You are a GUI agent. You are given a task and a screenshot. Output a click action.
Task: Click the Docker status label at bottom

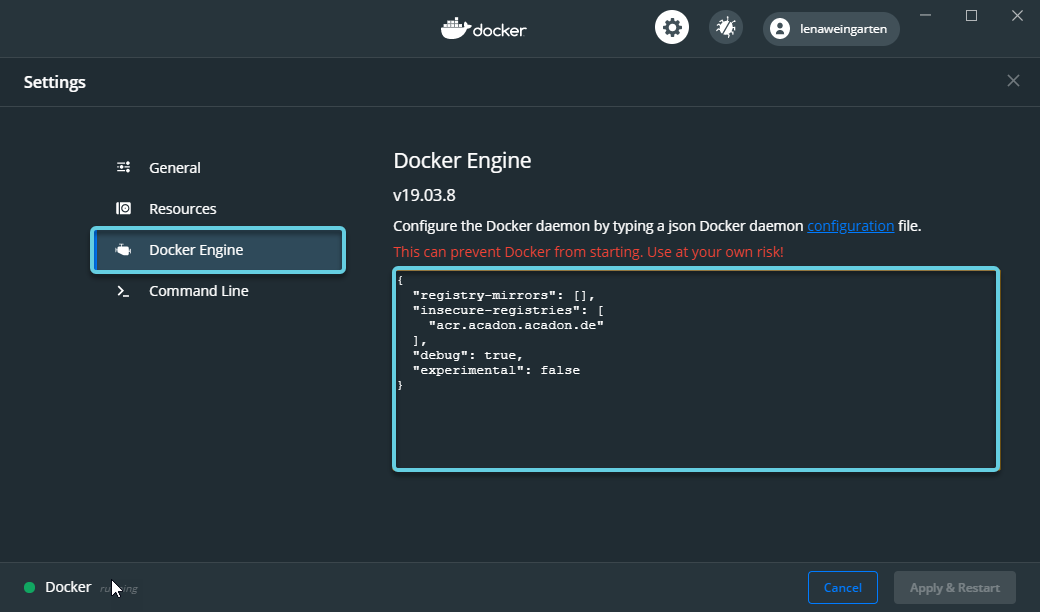point(68,587)
